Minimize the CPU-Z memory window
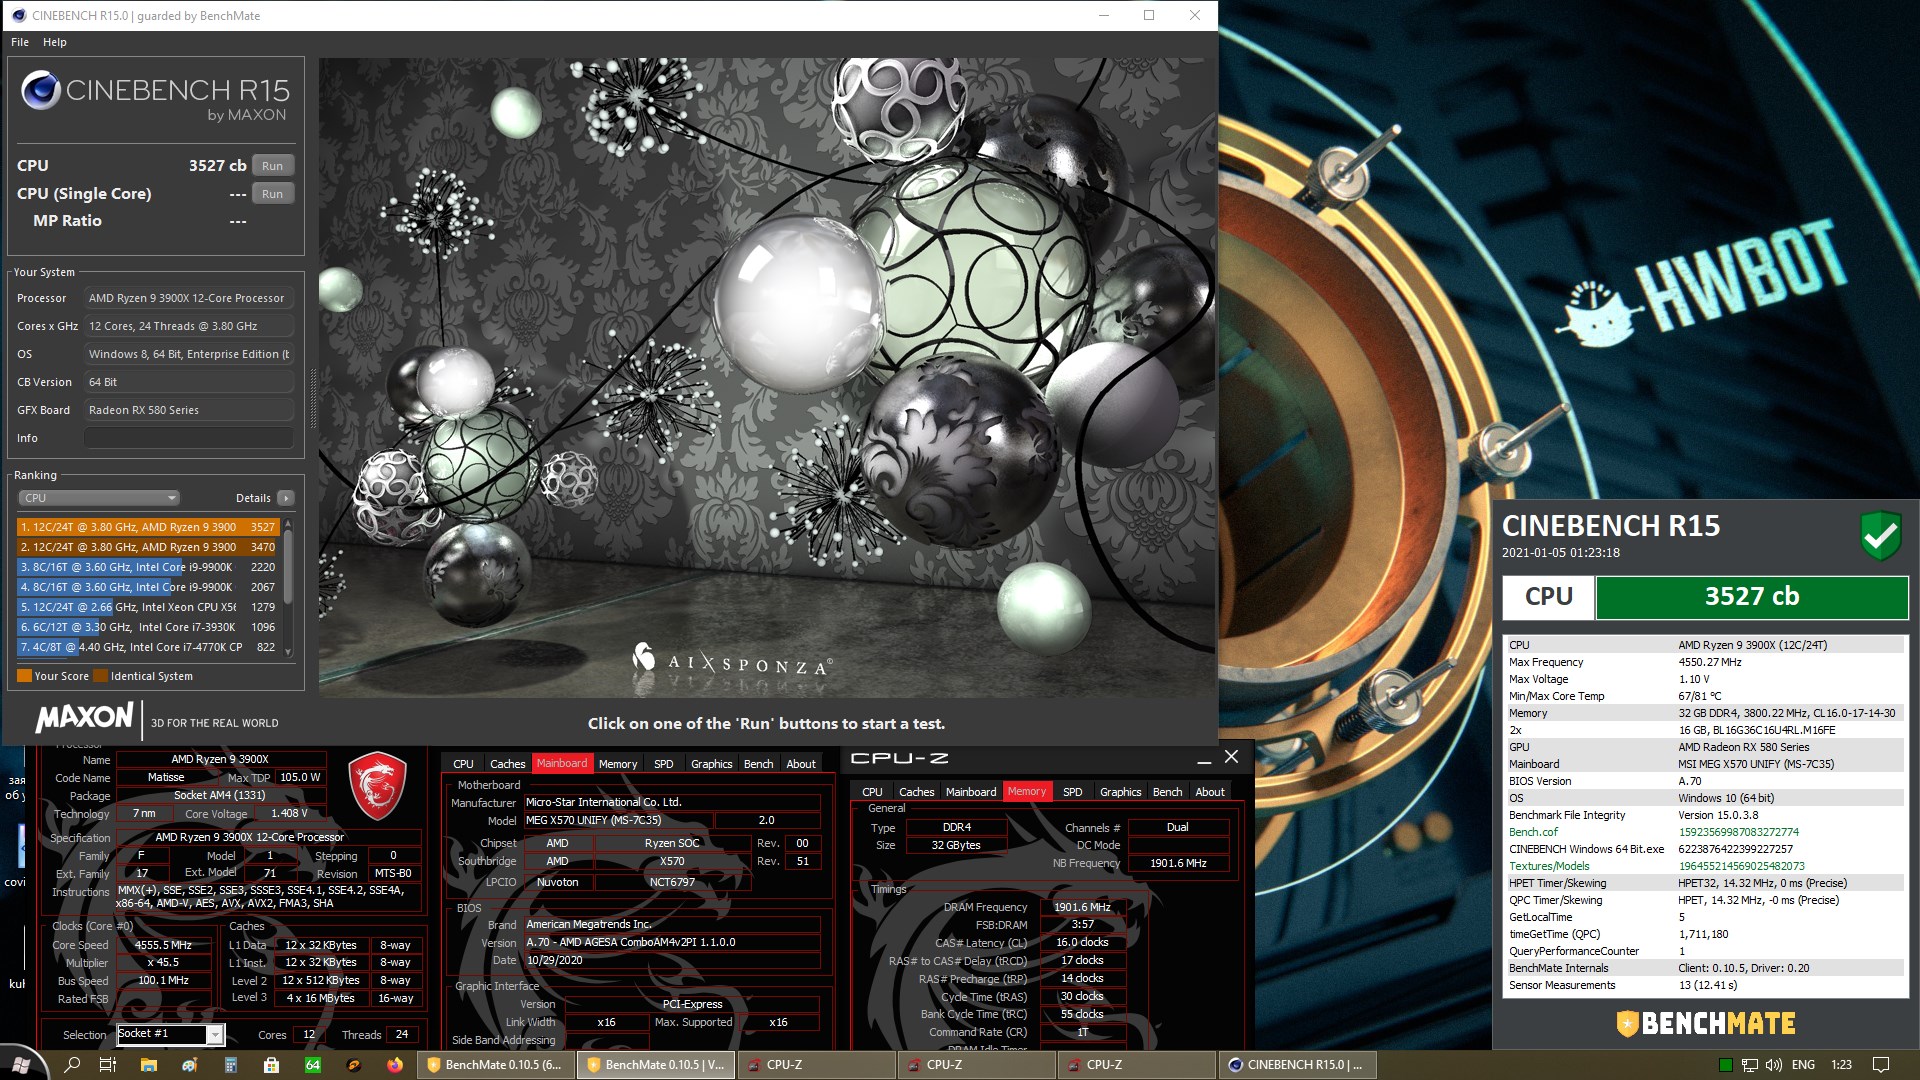 [1203, 759]
